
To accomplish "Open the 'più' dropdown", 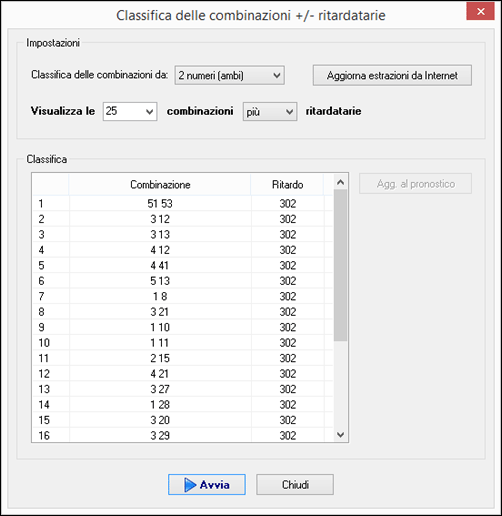I will coord(270,111).
